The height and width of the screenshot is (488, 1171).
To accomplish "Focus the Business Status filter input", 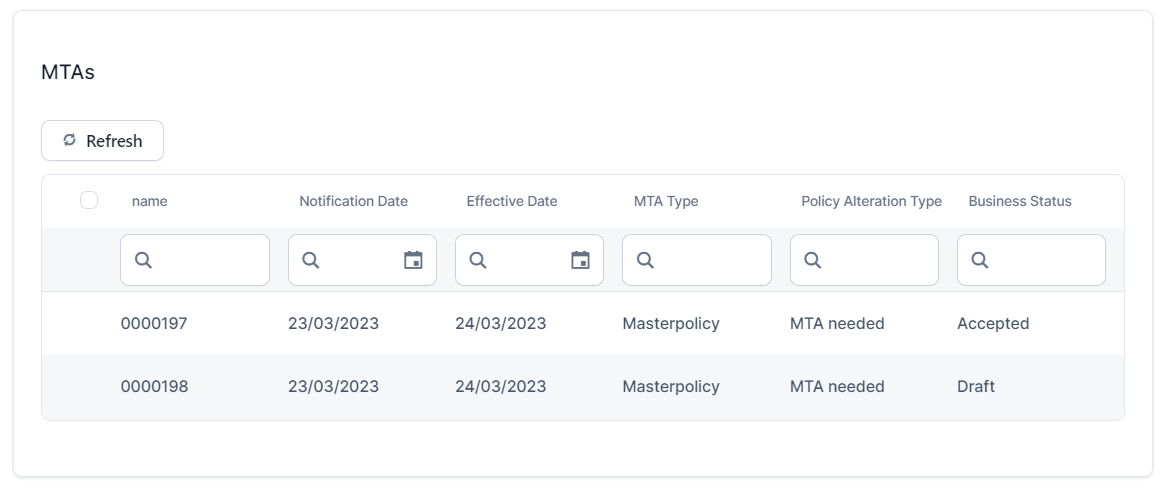I will pos(1045,260).
